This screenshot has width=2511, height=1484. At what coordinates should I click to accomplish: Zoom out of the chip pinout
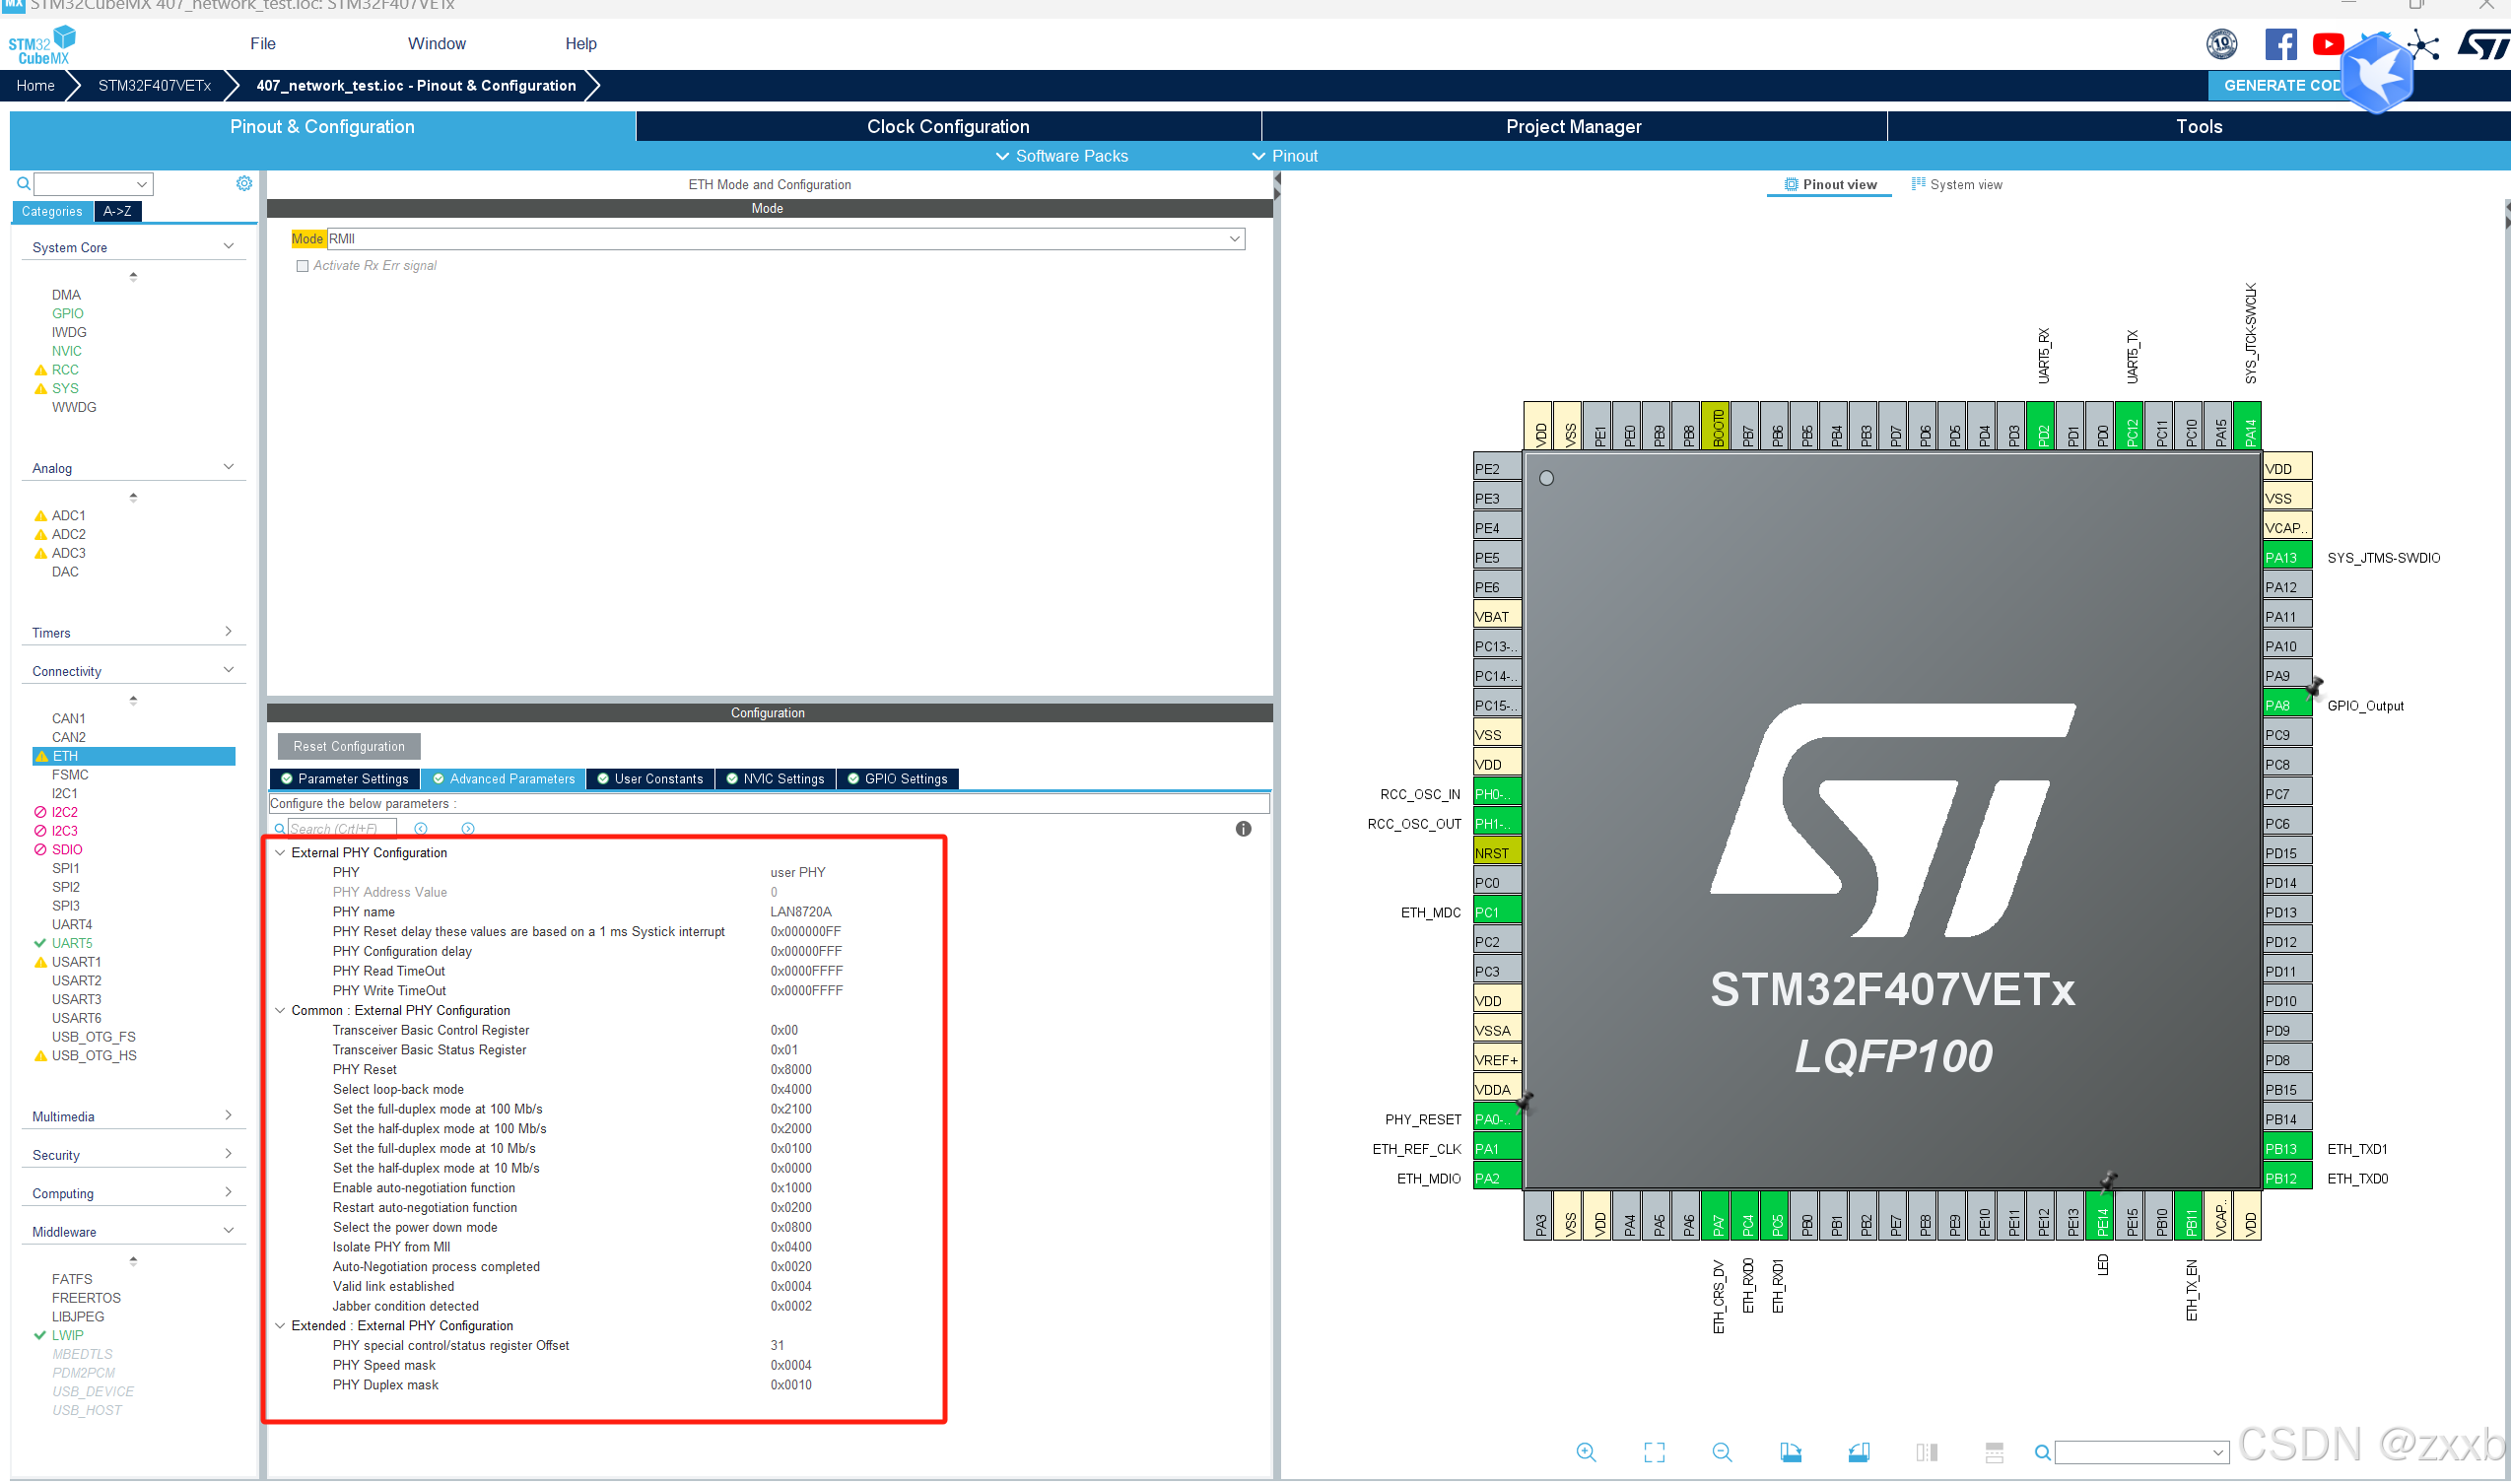click(1722, 1452)
